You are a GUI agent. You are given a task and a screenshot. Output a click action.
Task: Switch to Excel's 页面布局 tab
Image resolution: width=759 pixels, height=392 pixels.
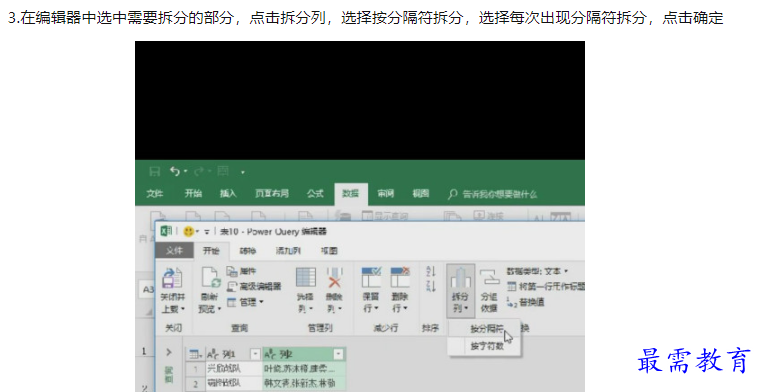272,194
